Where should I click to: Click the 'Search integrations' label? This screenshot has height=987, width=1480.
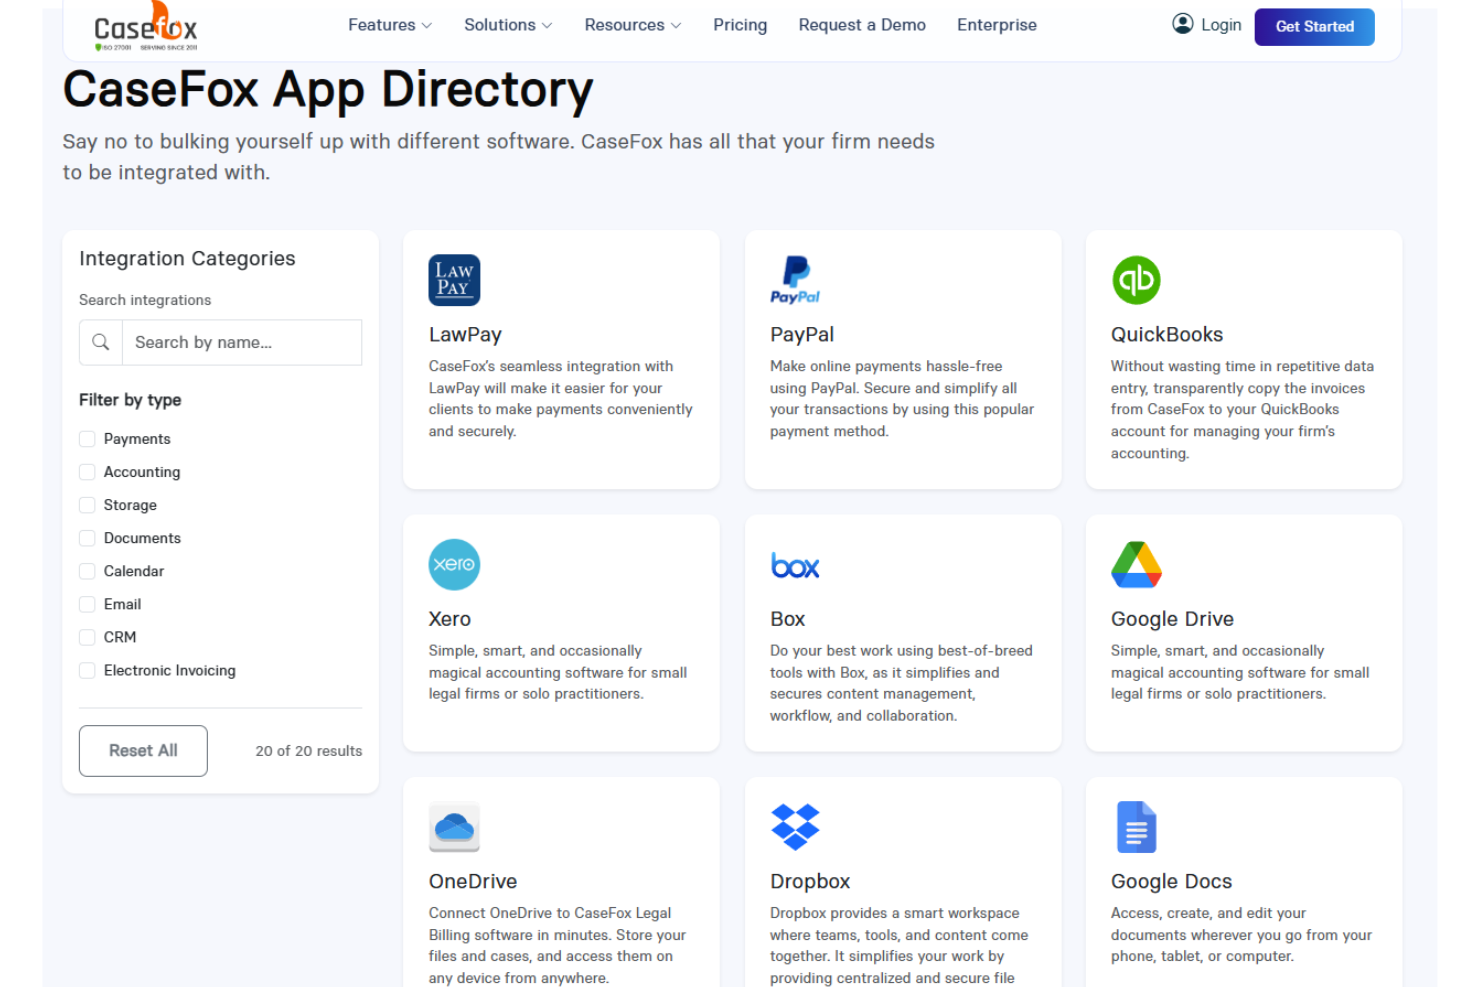(x=145, y=300)
